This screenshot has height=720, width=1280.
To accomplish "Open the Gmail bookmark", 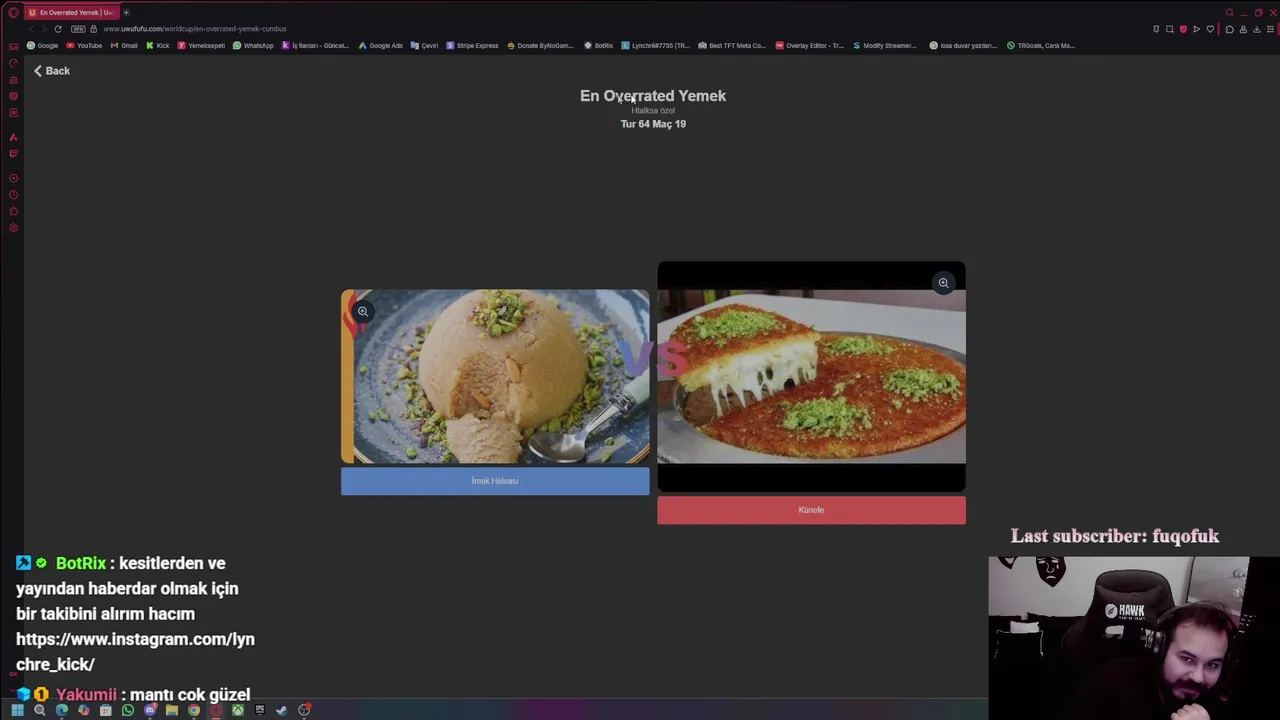I will pyautogui.click(x=124, y=45).
